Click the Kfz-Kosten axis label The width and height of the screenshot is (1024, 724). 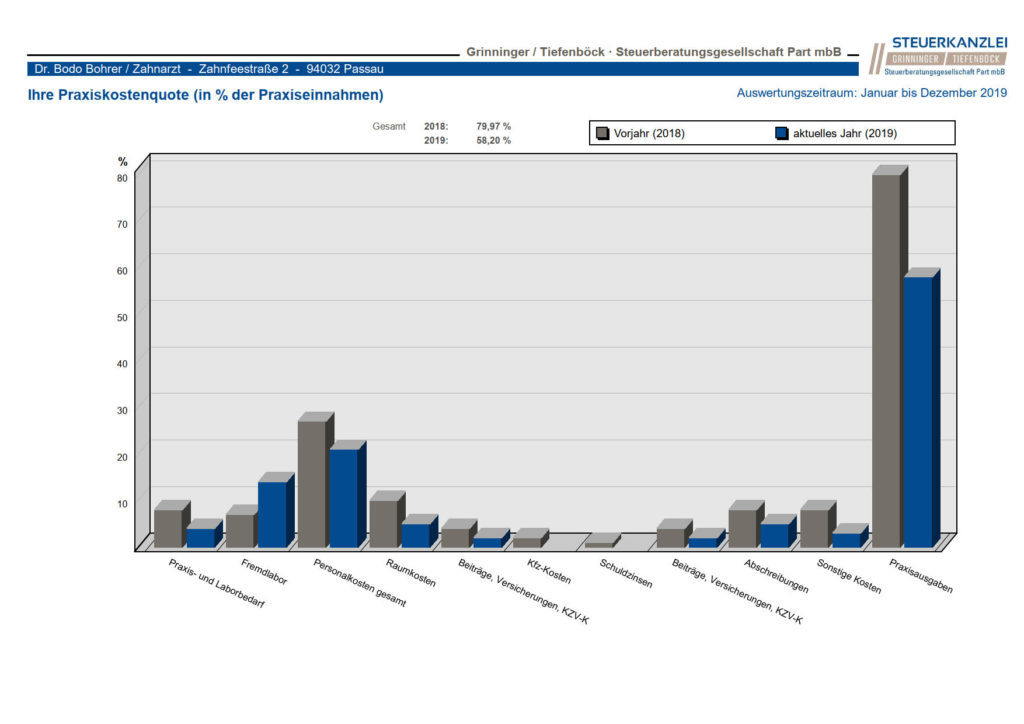549,571
